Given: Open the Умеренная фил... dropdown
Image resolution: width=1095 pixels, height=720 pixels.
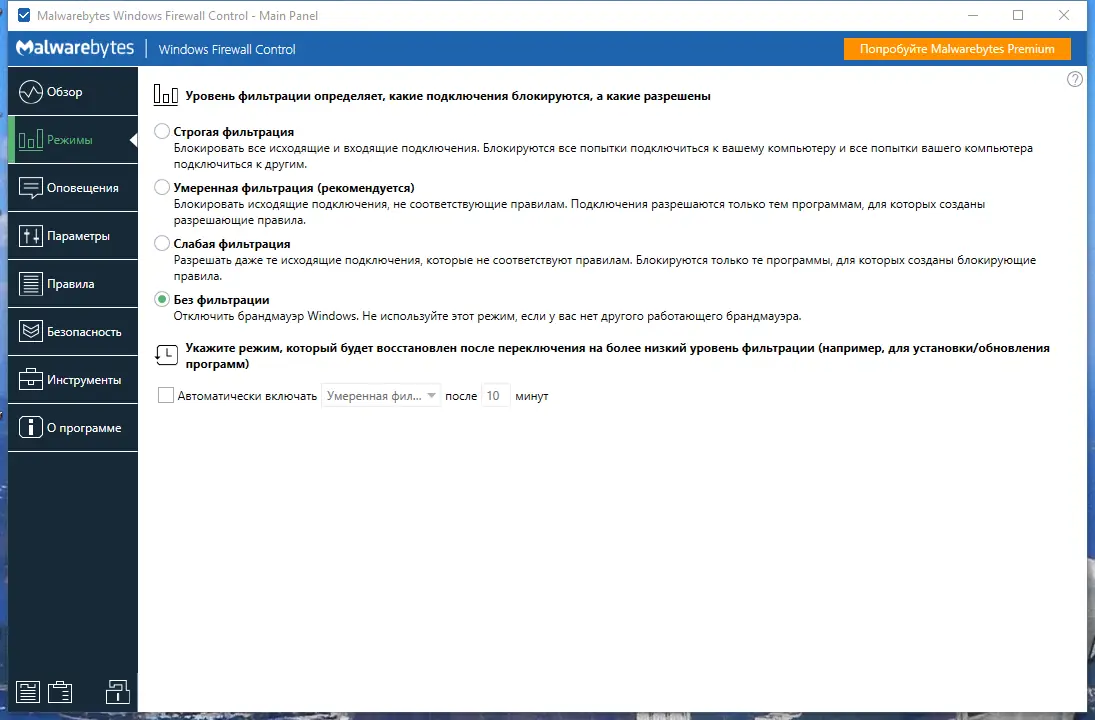Looking at the screenshot, I should click(380, 395).
